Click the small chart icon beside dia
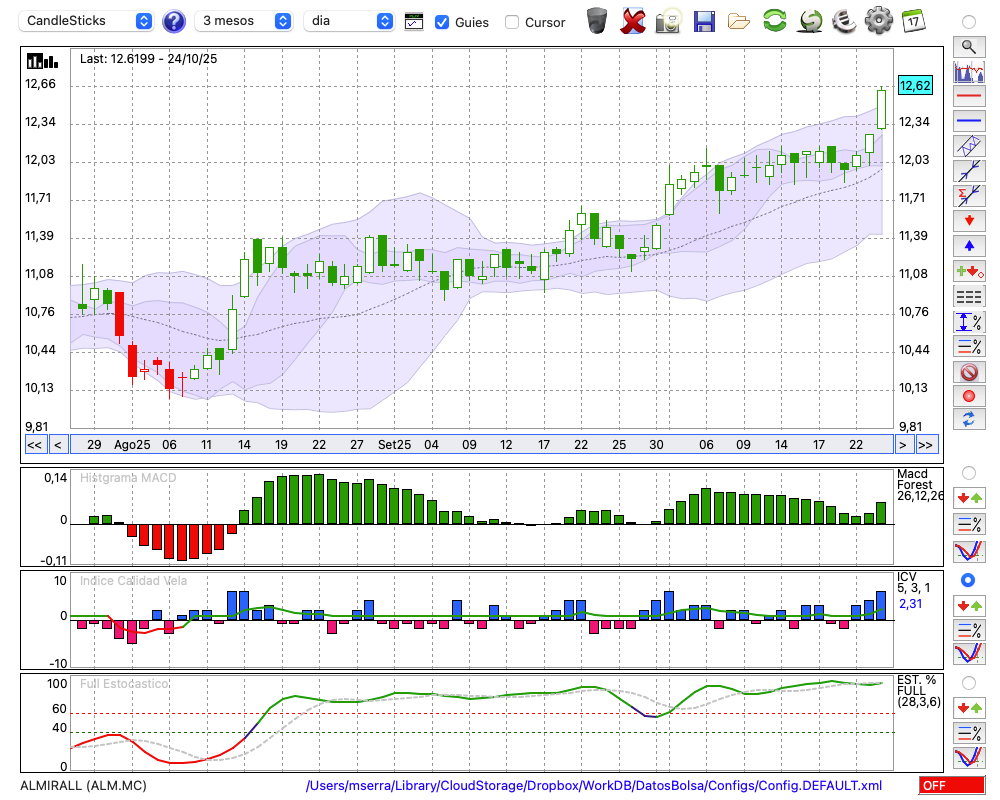The width and height of the screenshot is (1000, 800). [414, 22]
